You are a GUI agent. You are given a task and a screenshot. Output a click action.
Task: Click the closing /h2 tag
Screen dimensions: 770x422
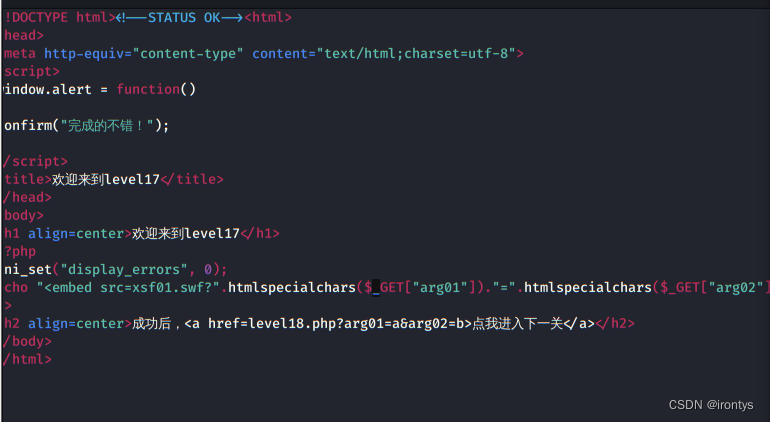[x=615, y=323]
